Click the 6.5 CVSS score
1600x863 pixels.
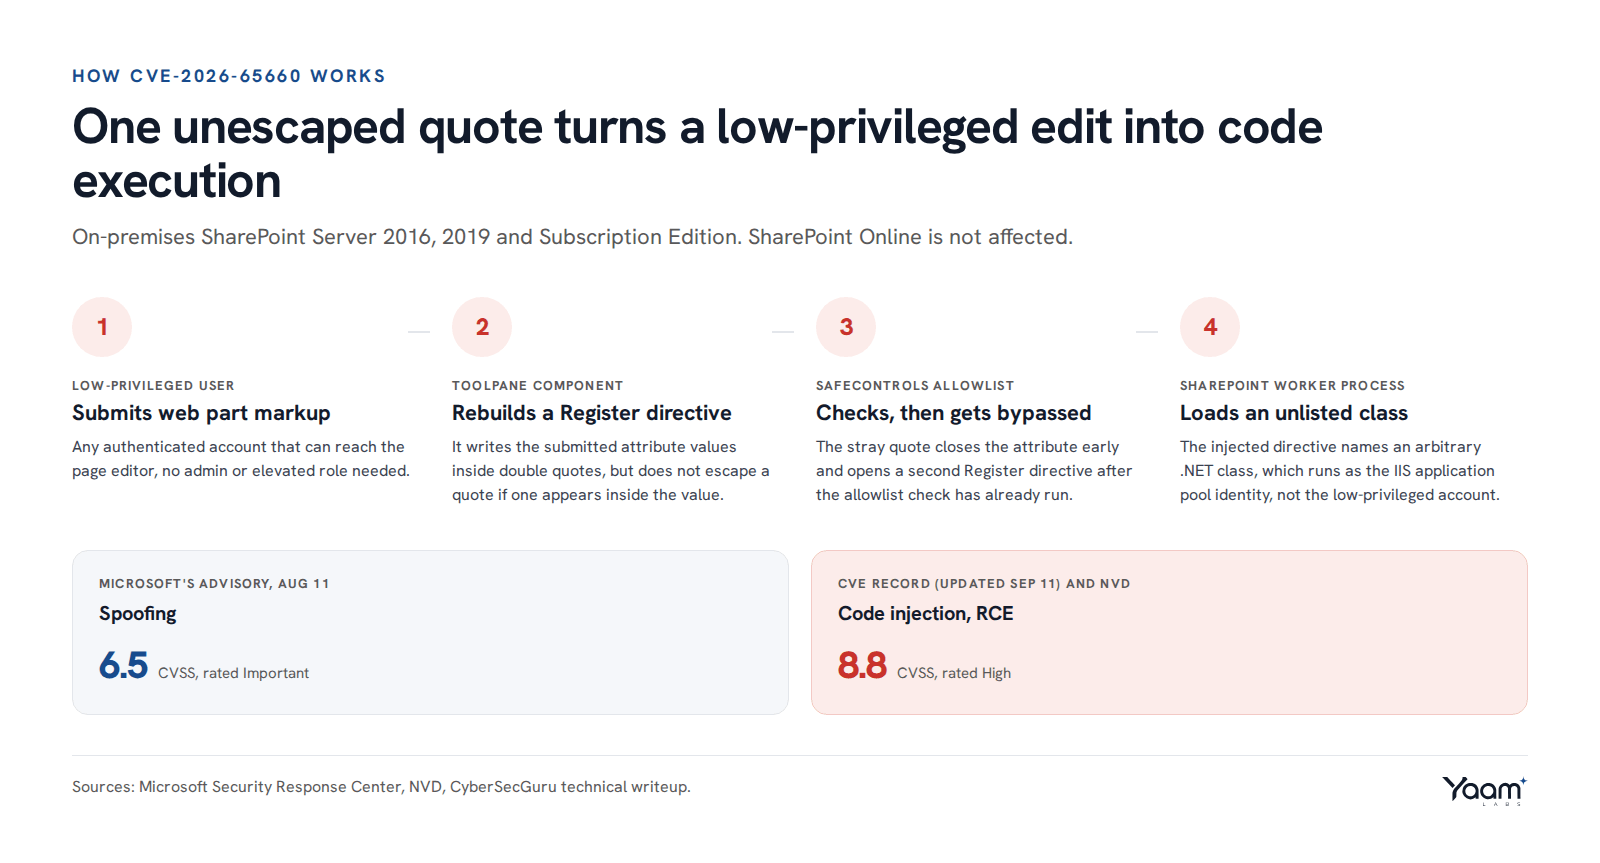[x=123, y=665]
